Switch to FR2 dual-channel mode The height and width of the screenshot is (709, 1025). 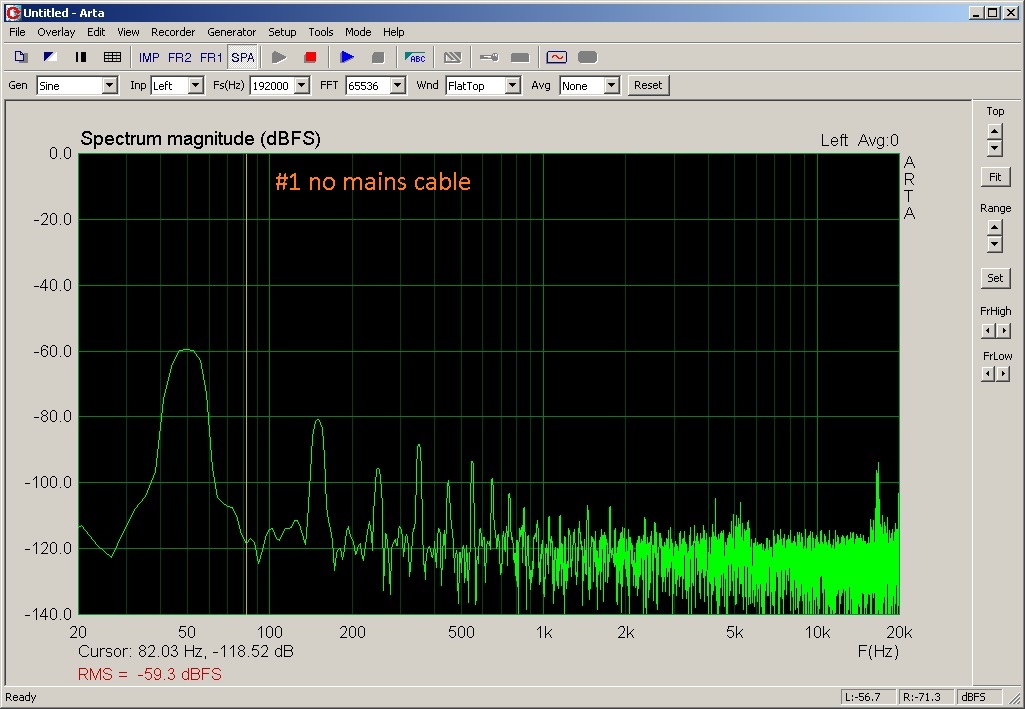(180, 58)
